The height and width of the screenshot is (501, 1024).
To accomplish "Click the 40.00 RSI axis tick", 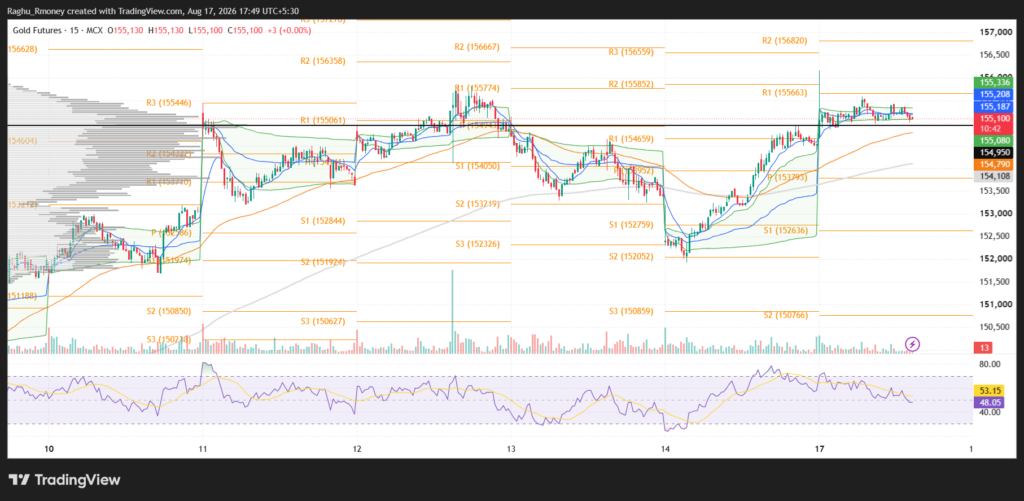I will (990, 412).
